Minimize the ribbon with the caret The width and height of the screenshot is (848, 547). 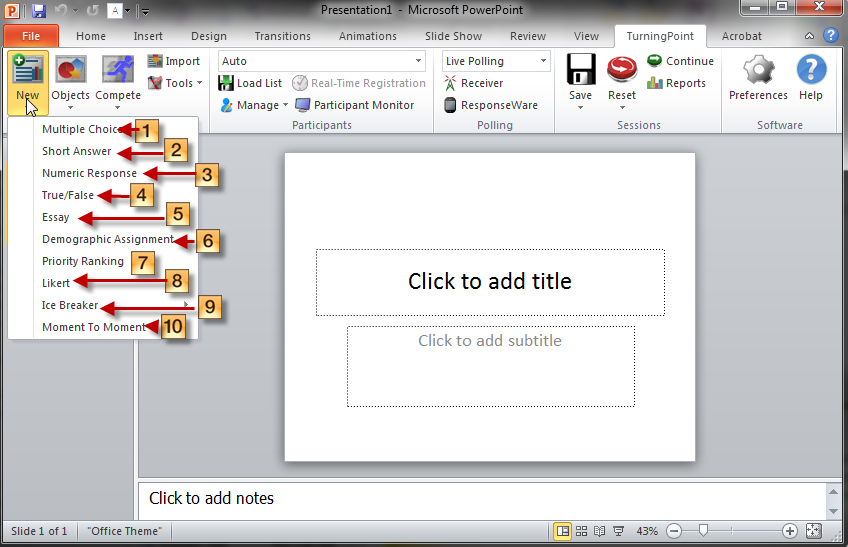(x=809, y=36)
